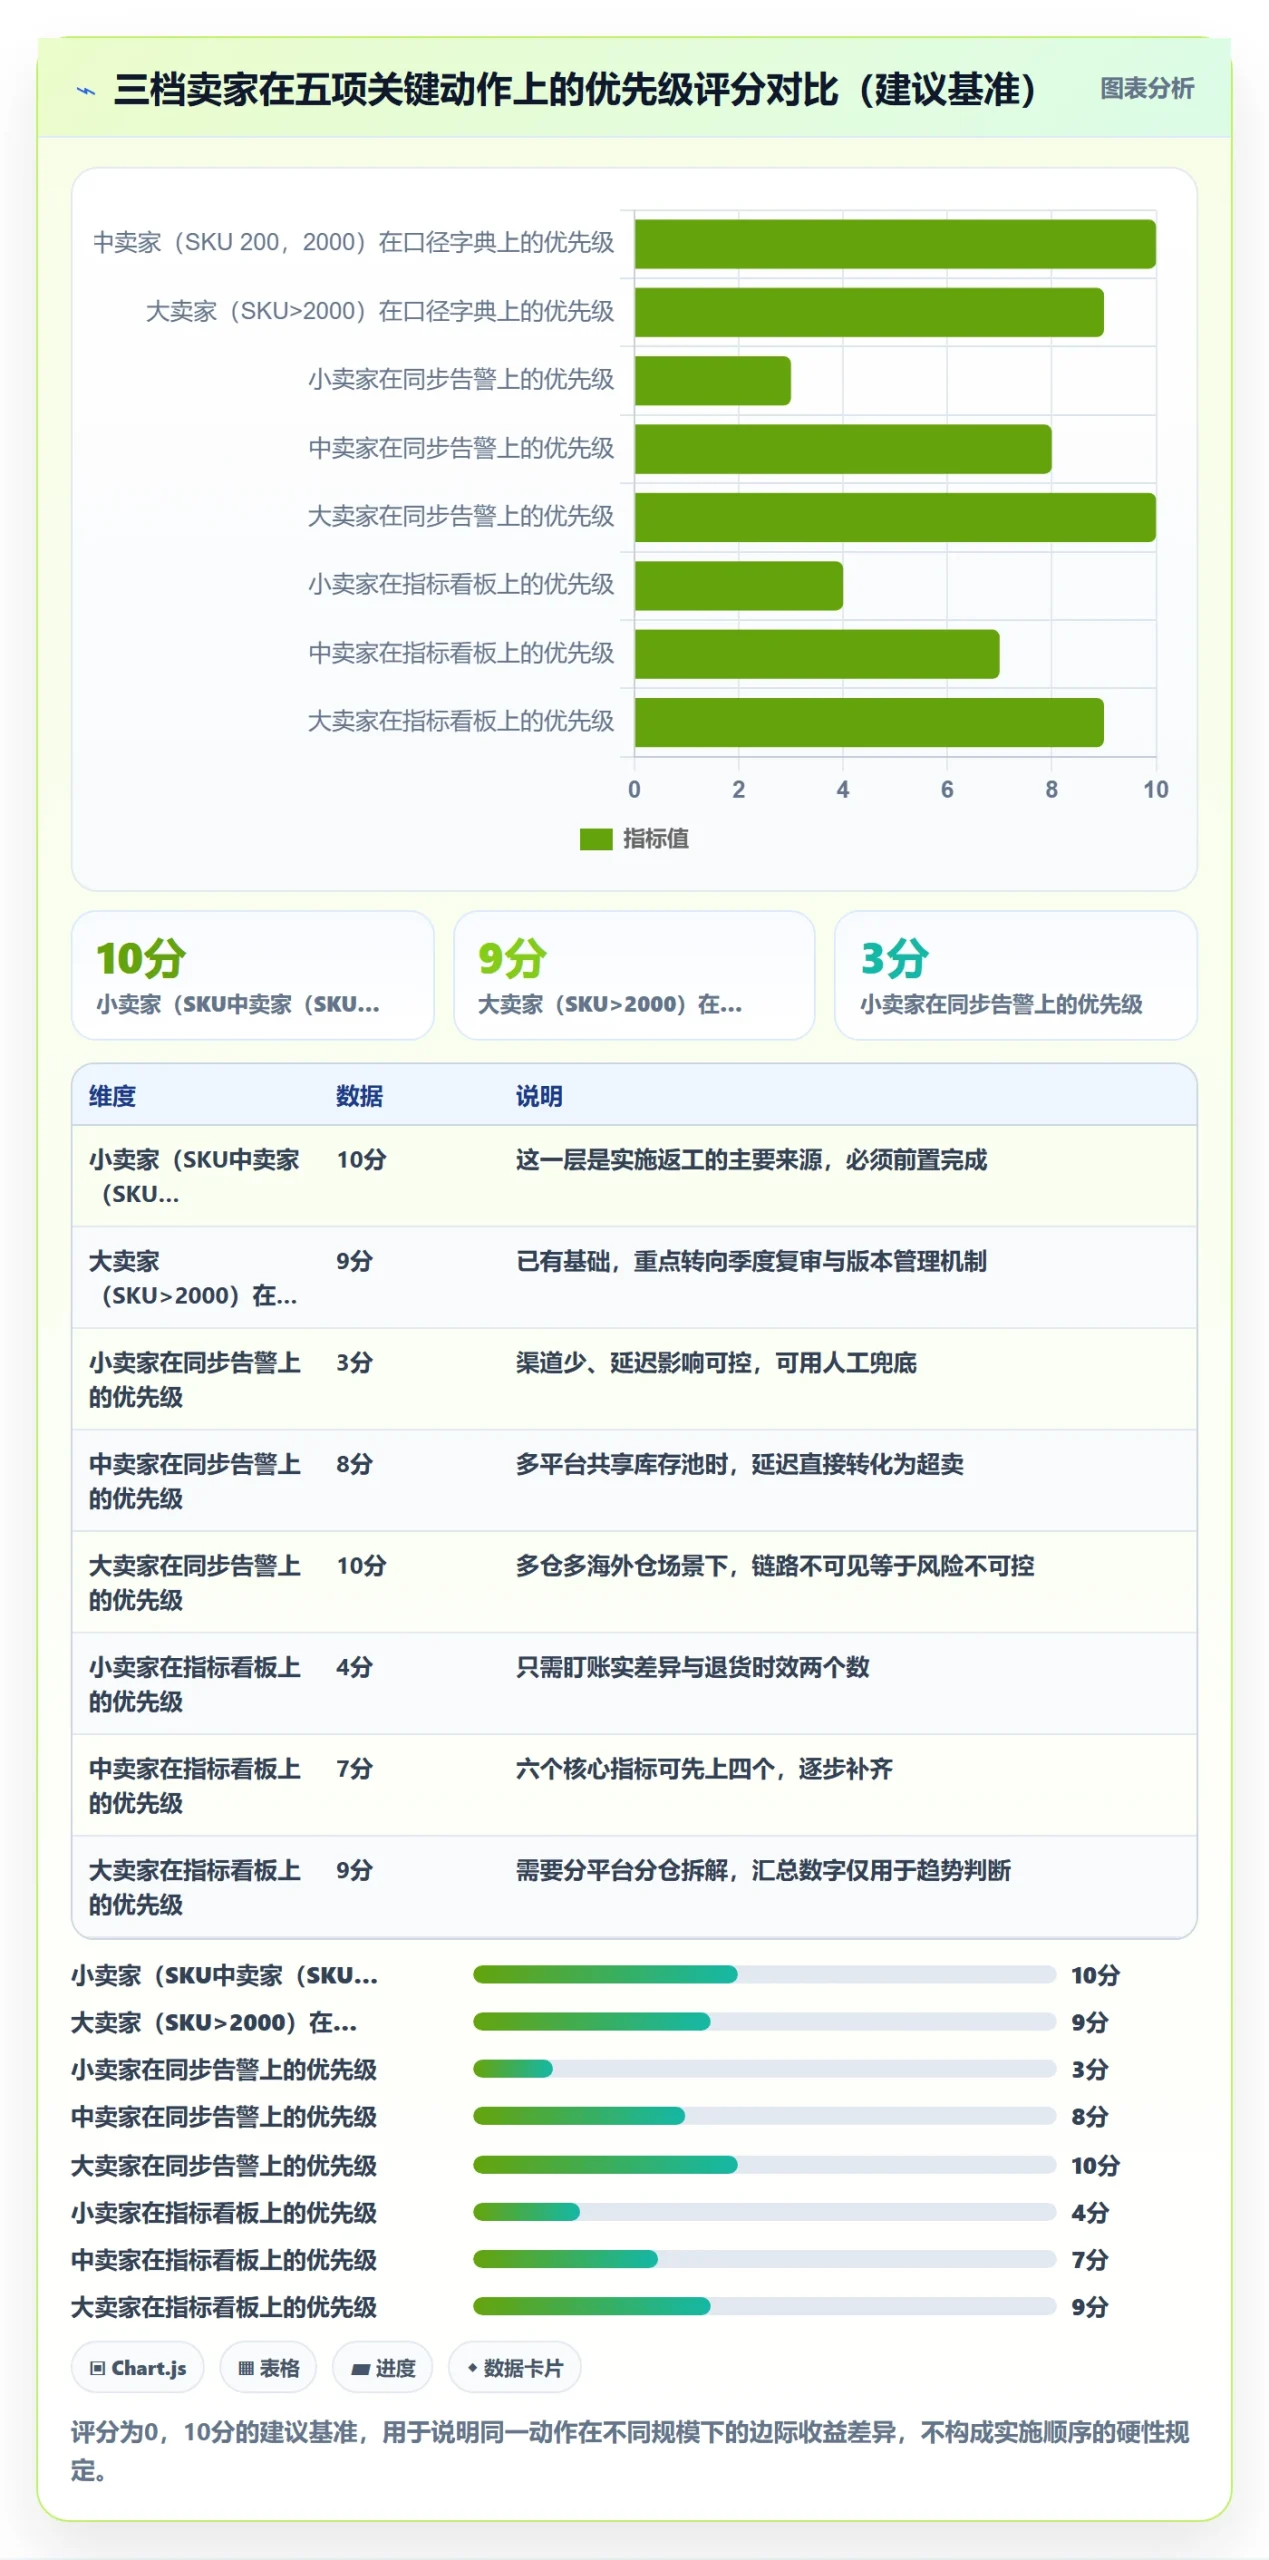Open the 10分 summary card
Image resolution: width=1269 pixels, height=2560 pixels.
(x=253, y=975)
